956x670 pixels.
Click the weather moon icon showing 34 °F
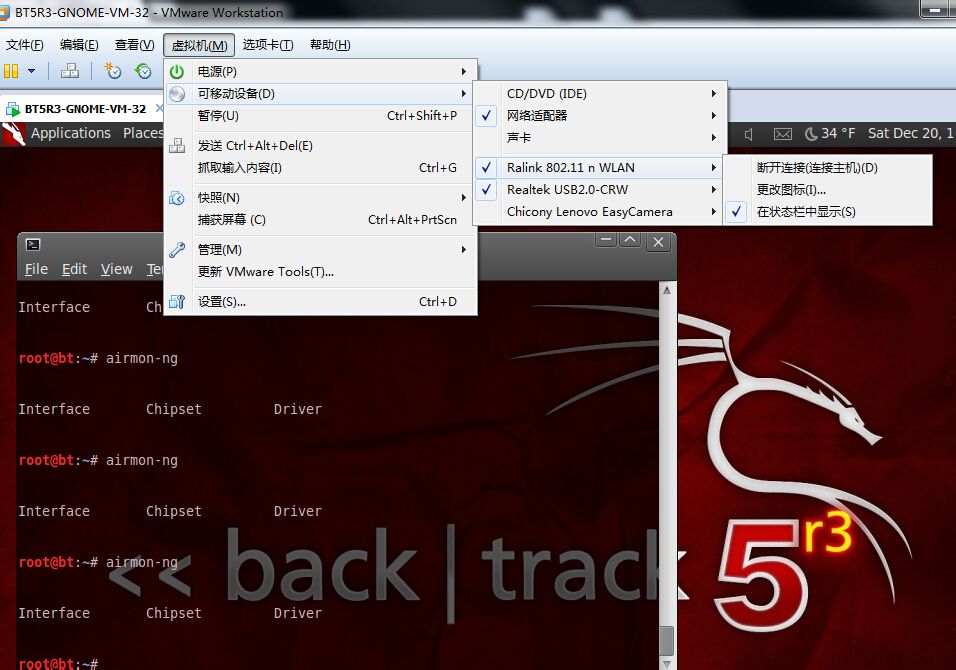(811, 134)
